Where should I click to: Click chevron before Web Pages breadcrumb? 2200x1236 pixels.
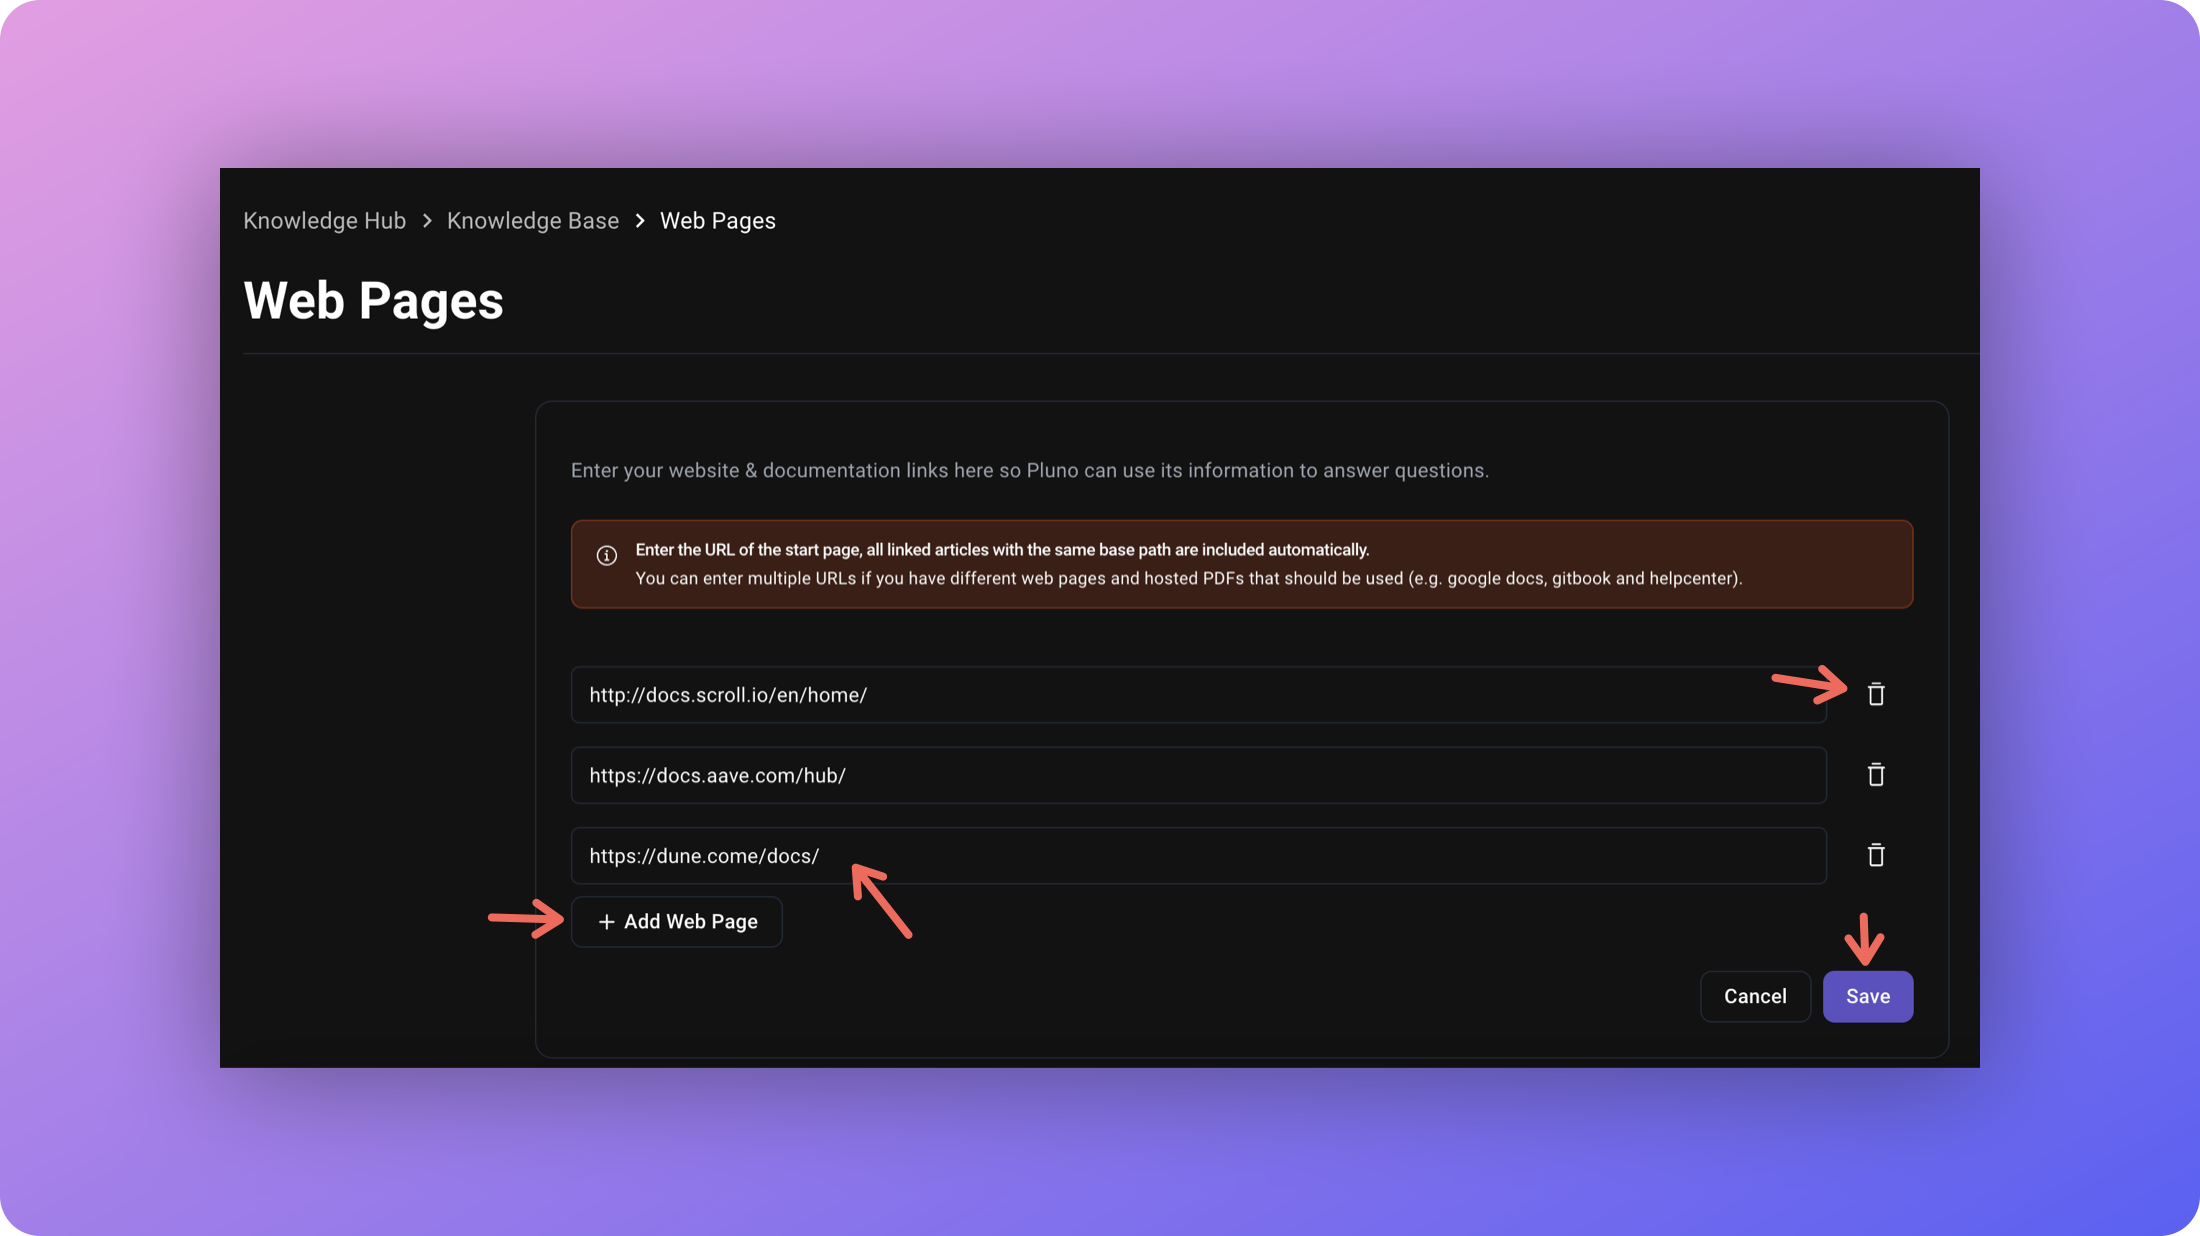(x=640, y=221)
